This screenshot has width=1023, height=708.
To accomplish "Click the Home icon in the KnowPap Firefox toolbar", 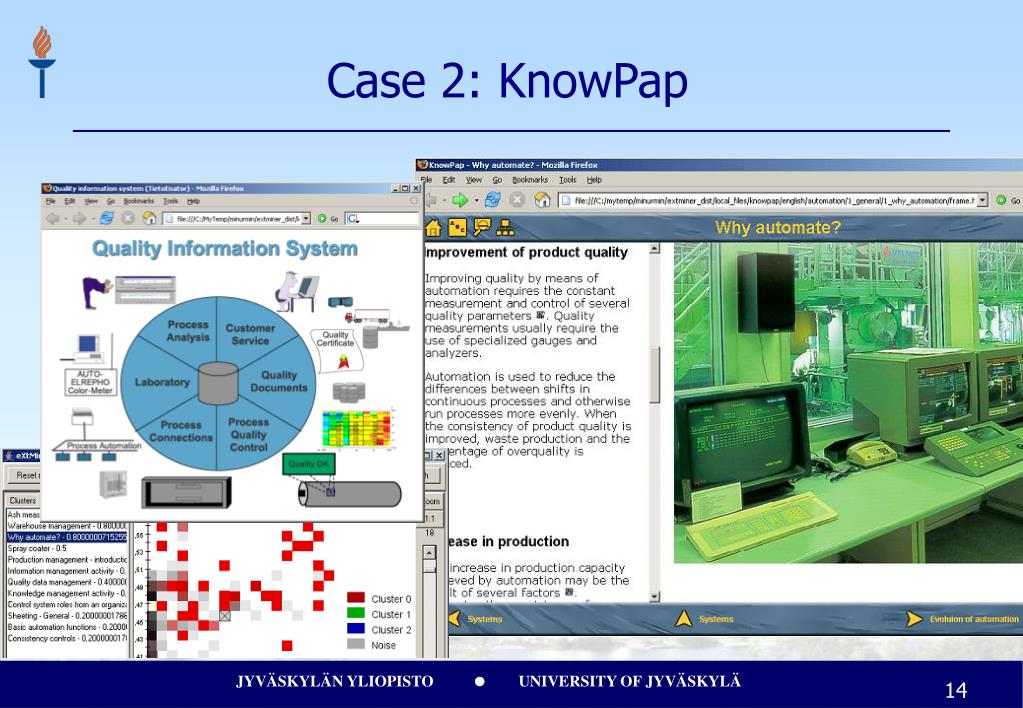I will click(x=542, y=200).
